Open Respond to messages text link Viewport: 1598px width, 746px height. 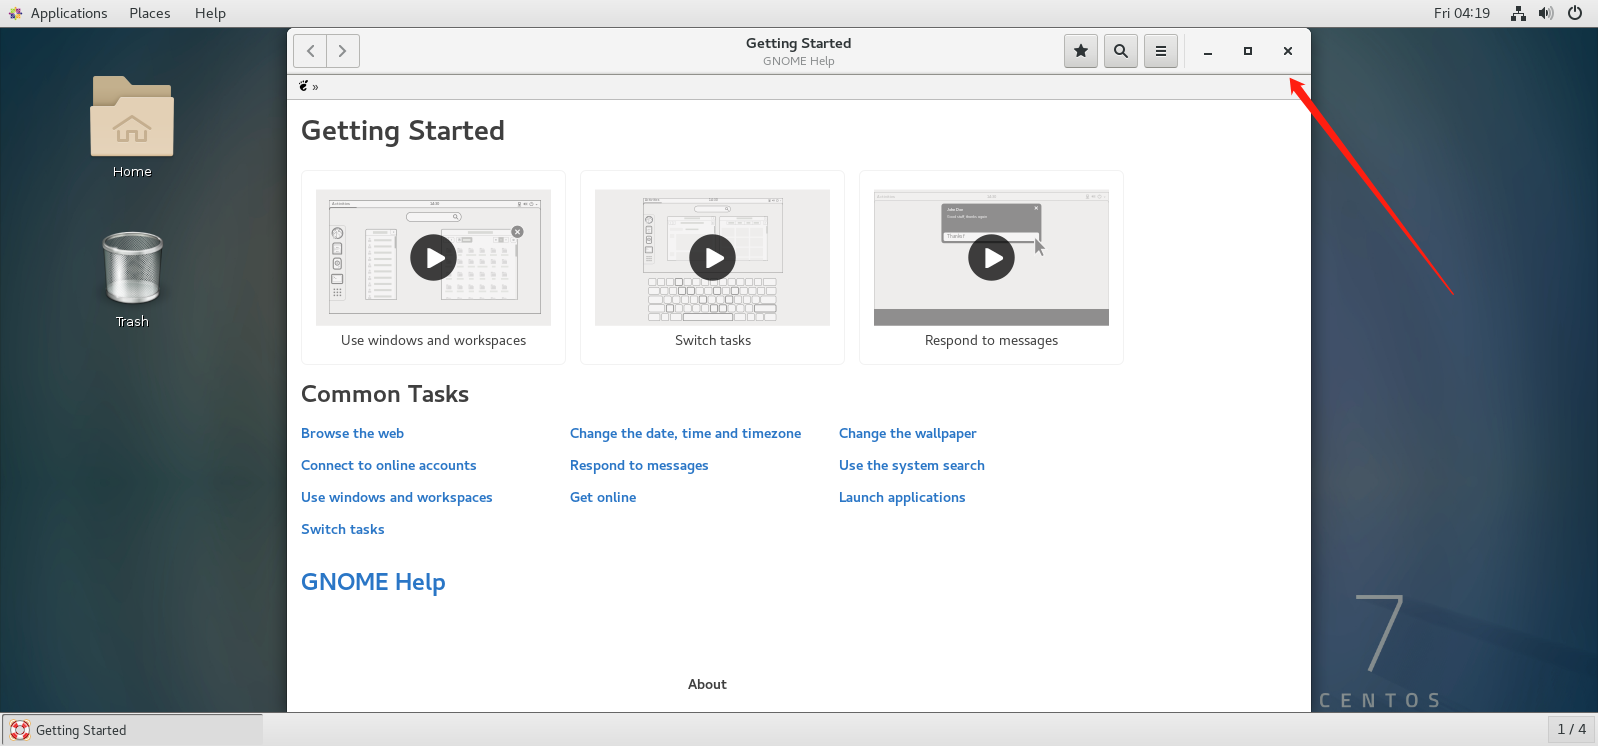pos(639,465)
